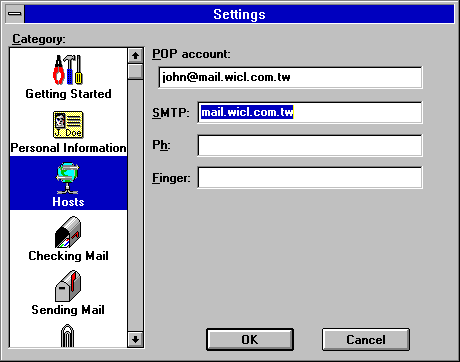Click the category scrollbar track below thumb

tap(135, 205)
